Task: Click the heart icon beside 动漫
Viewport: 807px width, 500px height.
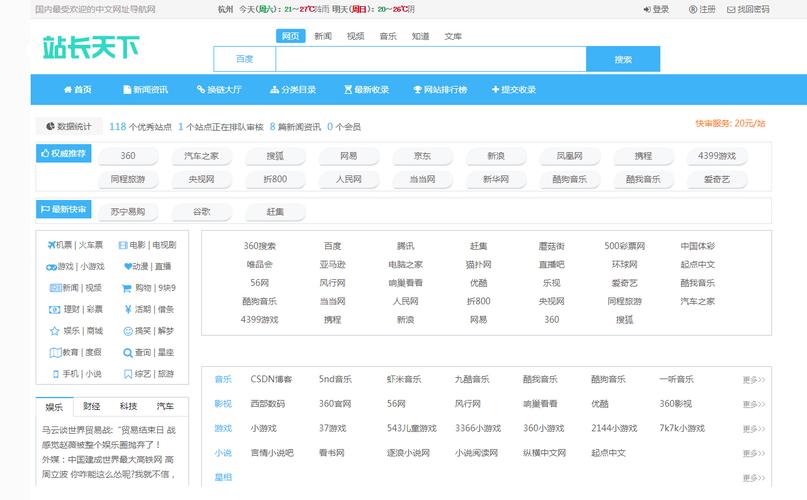Action: point(128,266)
